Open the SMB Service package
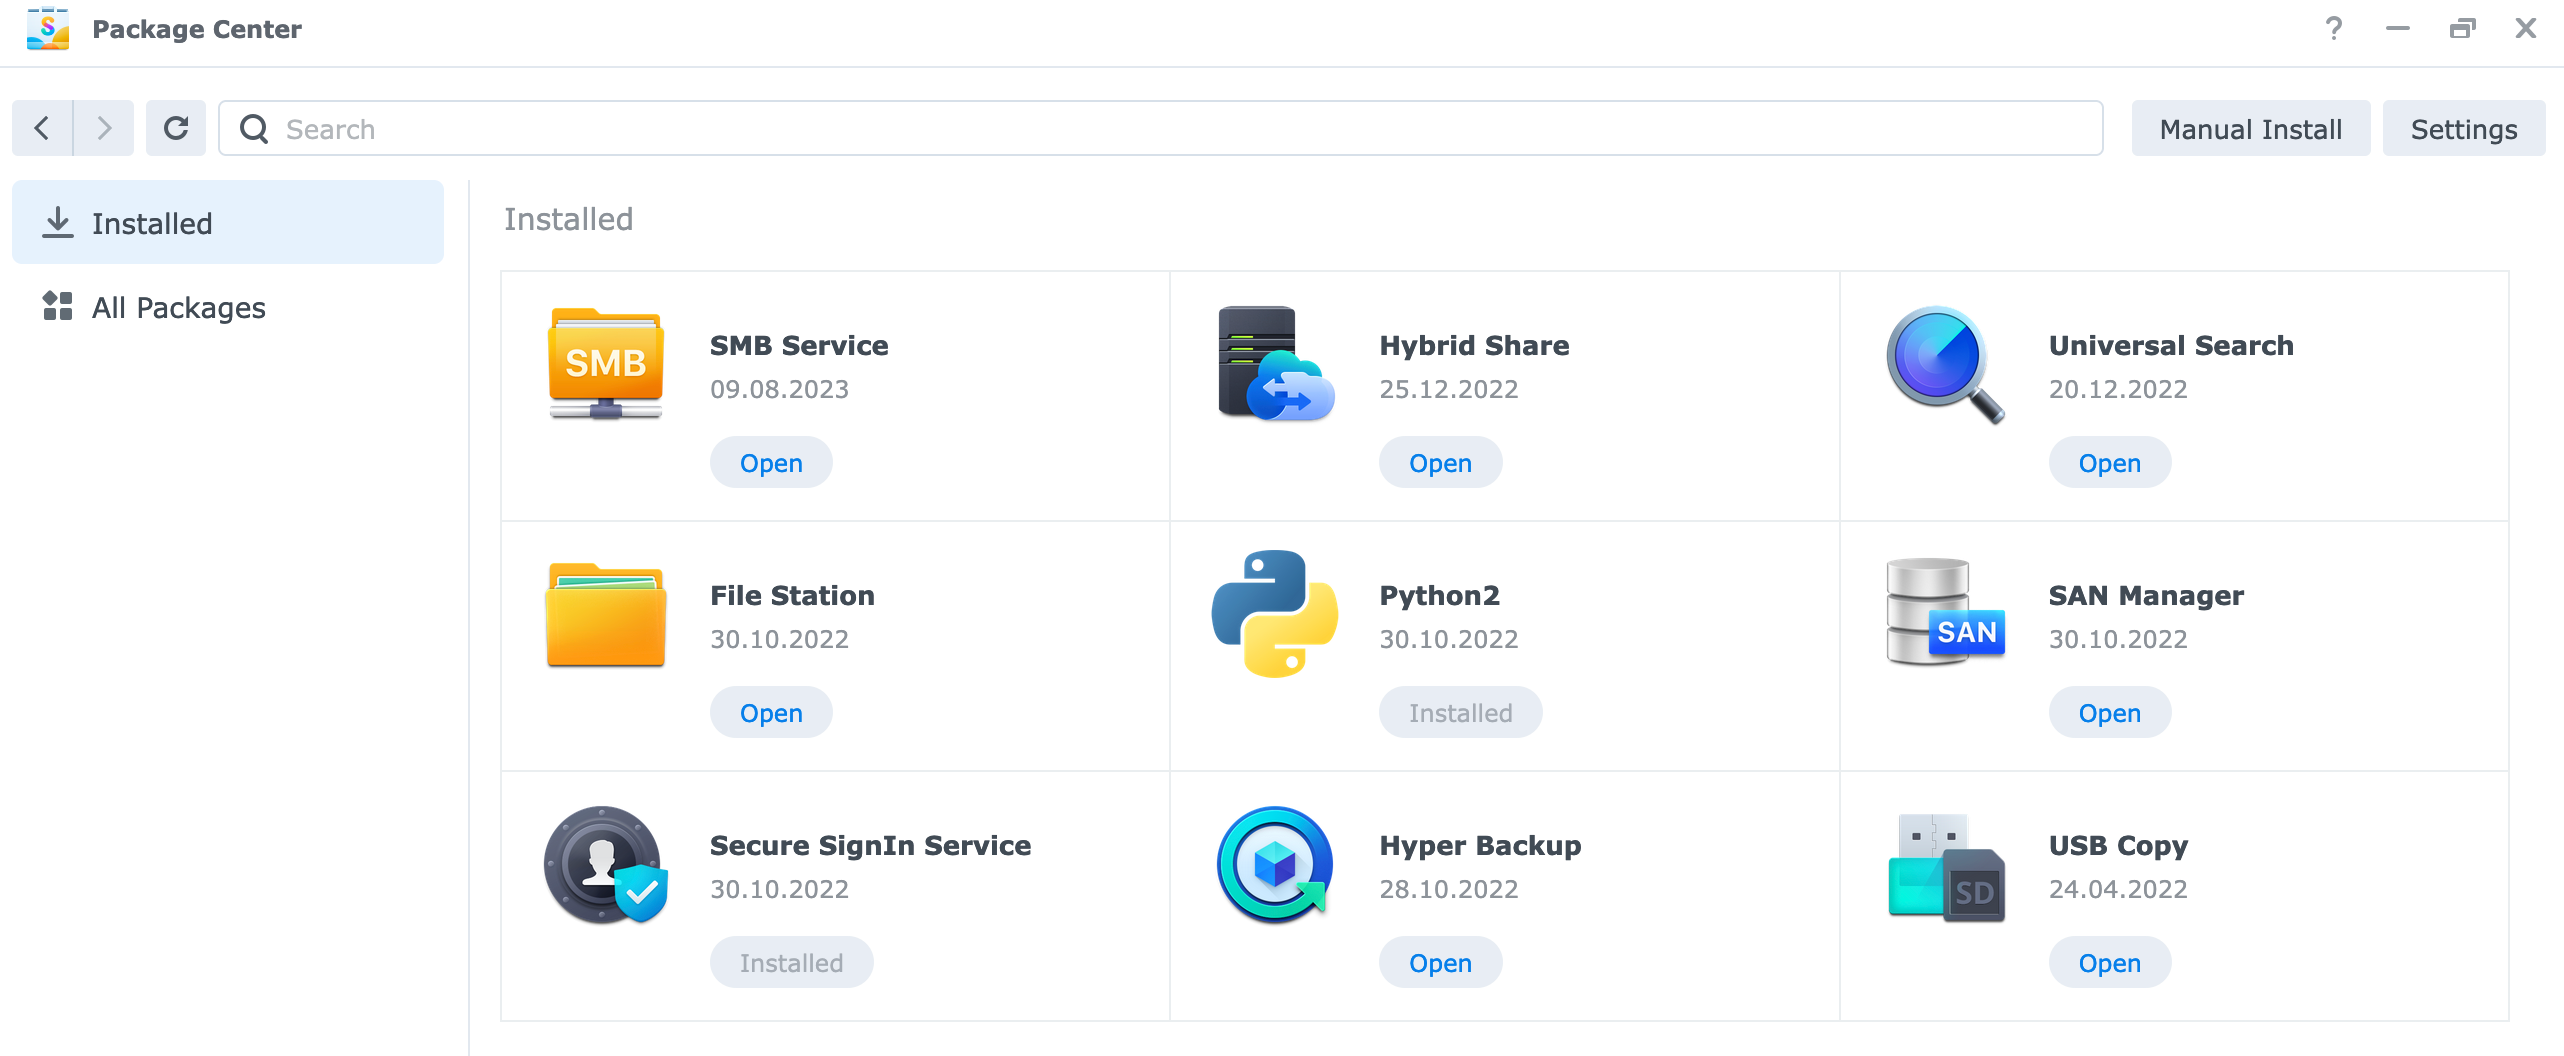2564x1056 pixels. (771, 462)
